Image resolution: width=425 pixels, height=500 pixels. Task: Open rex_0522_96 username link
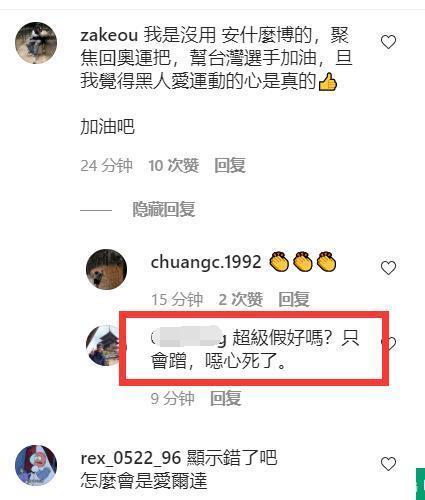point(130,458)
